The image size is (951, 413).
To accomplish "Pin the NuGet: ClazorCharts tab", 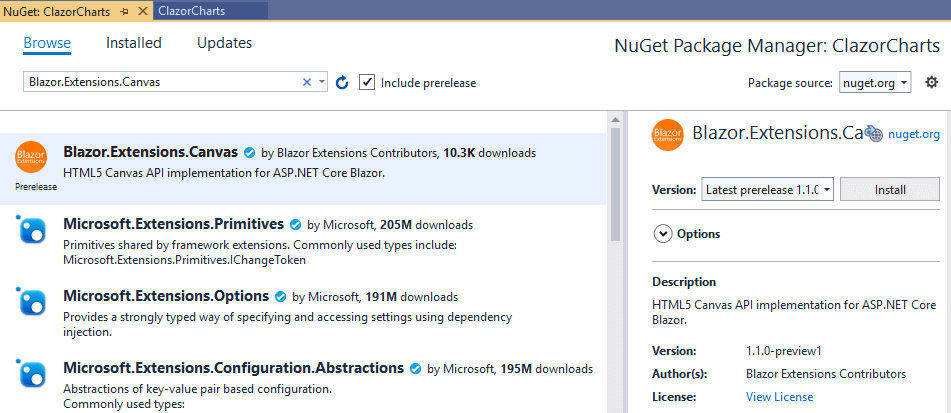I will [124, 10].
